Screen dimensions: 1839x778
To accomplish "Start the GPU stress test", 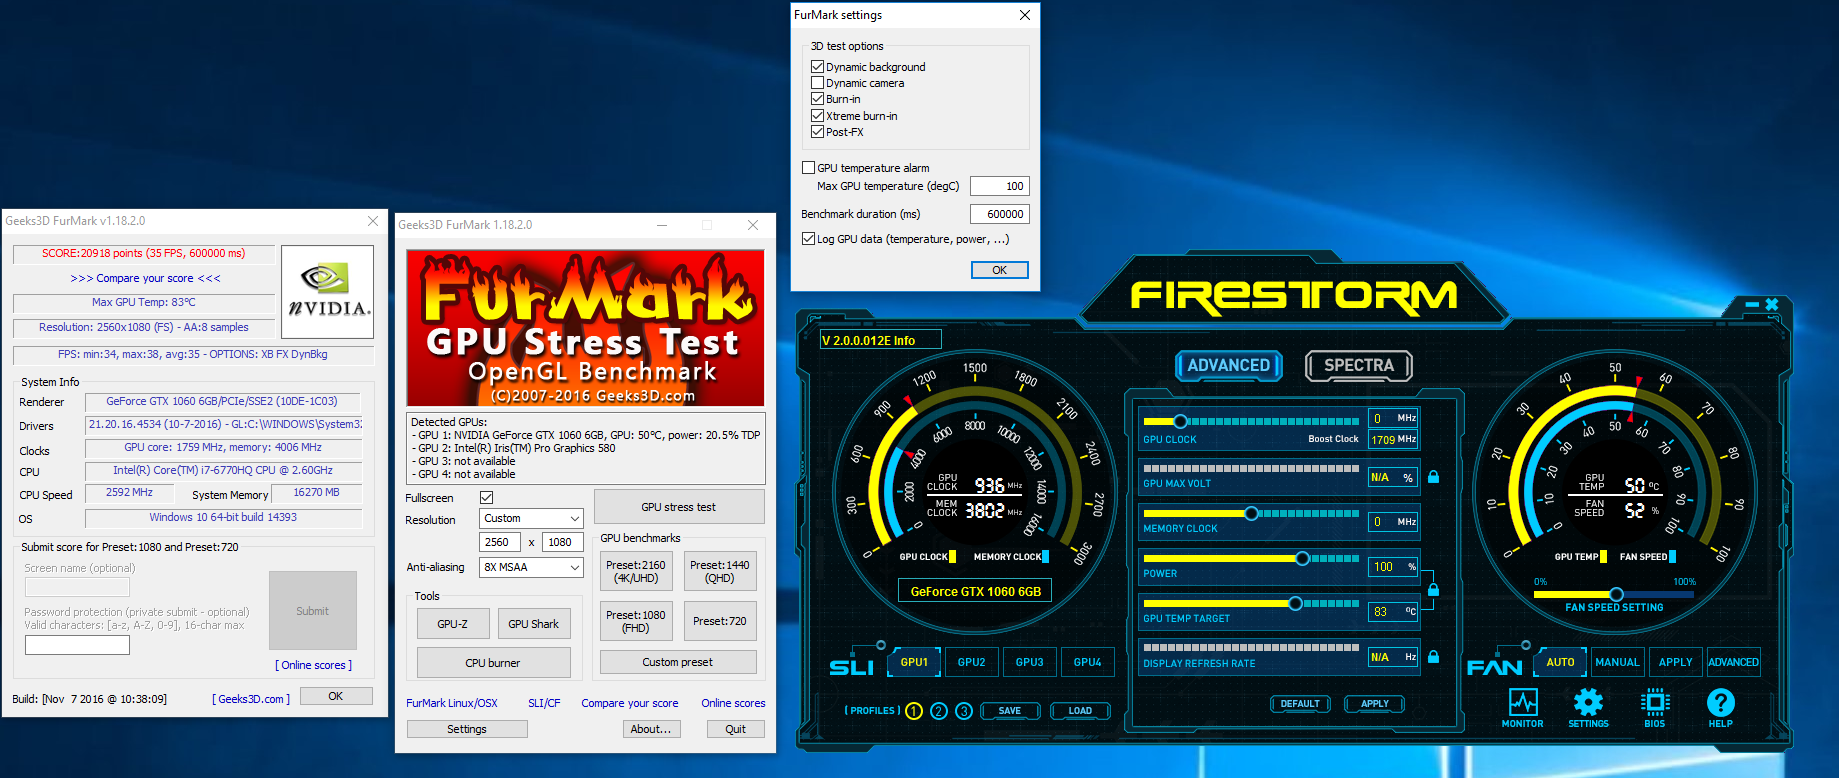I will pyautogui.click(x=679, y=507).
